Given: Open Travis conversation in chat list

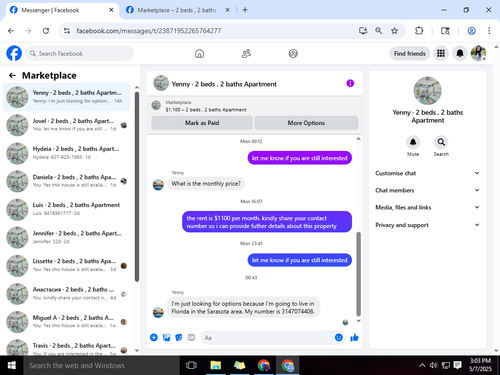Looking at the screenshot, I should [x=66, y=347].
